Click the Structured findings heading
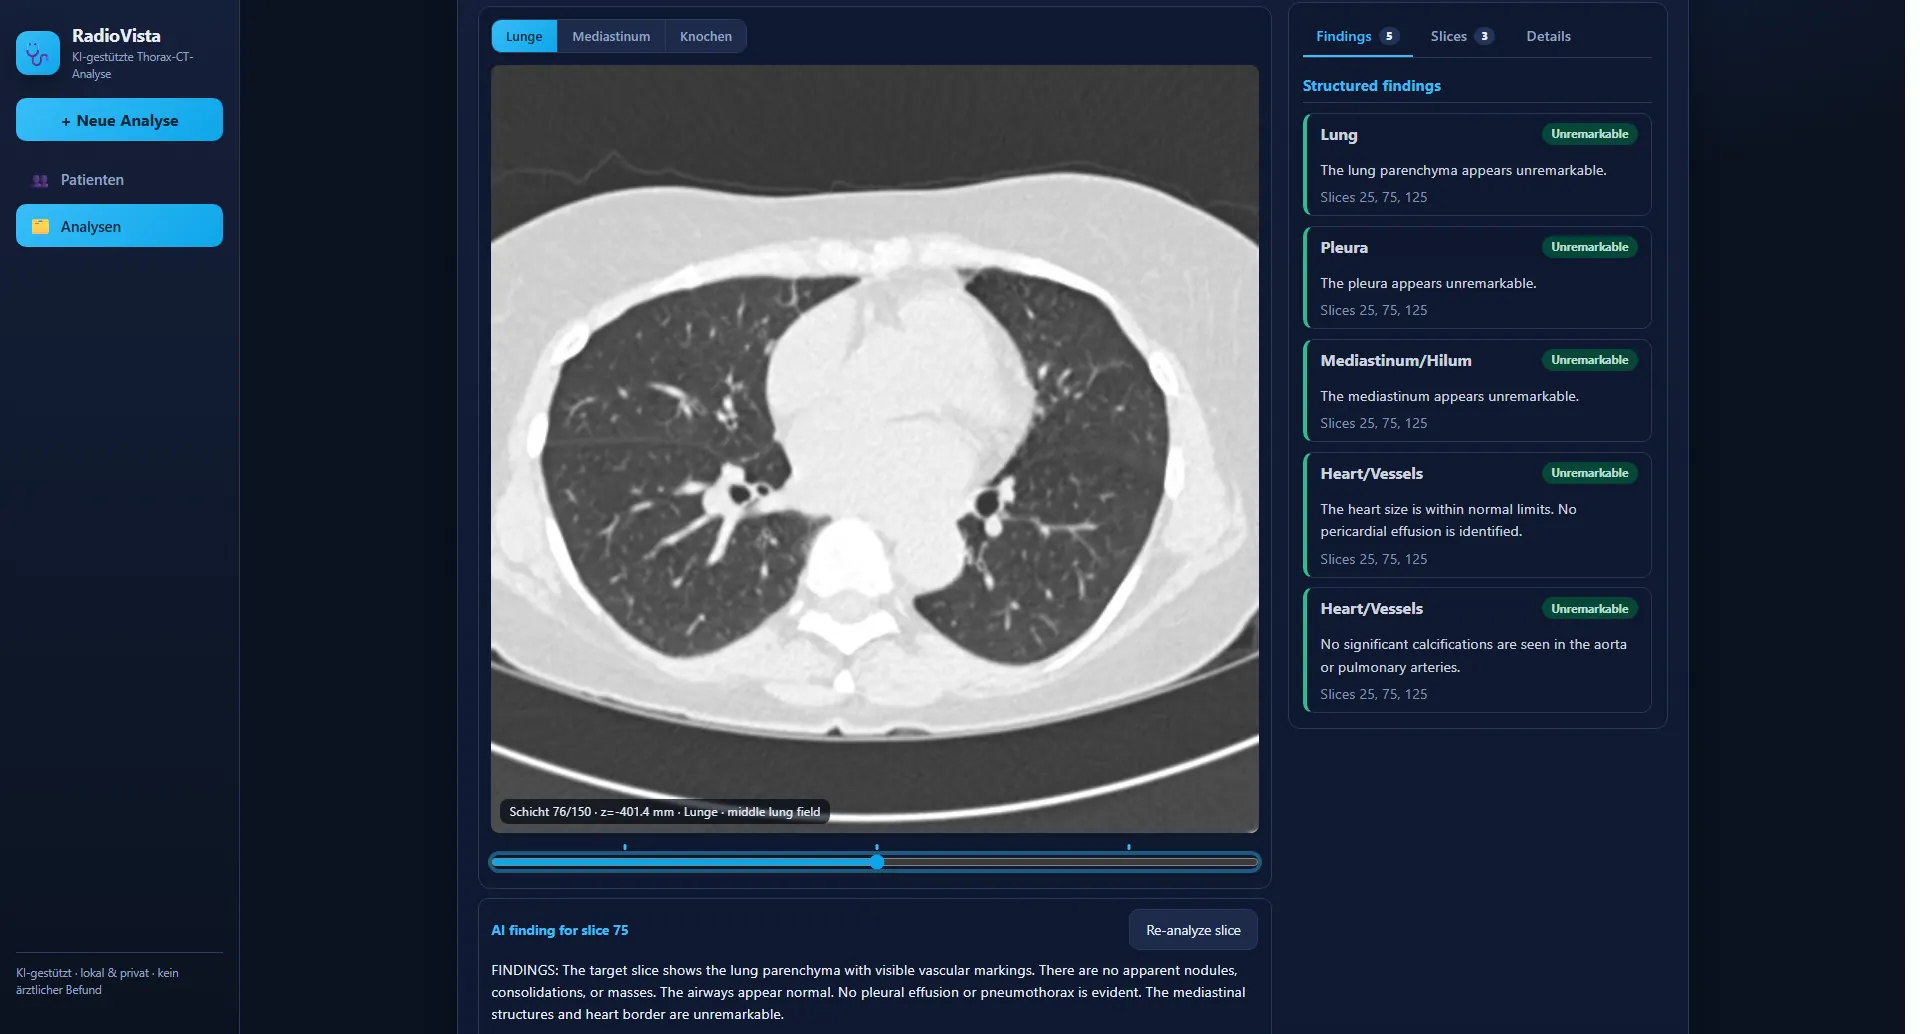Screen dimensions: 1920x1034 1371,86
